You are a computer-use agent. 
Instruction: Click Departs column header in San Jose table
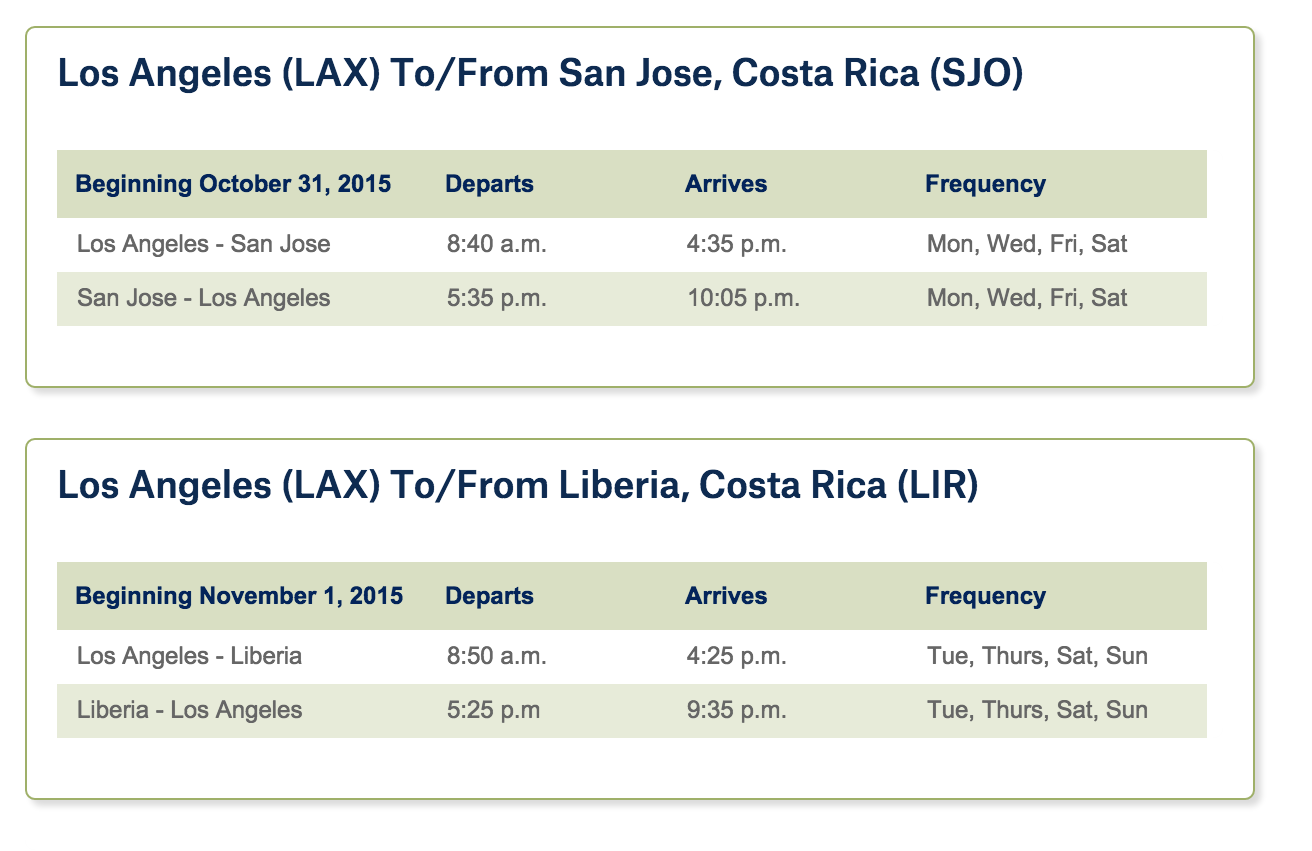pos(489,185)
